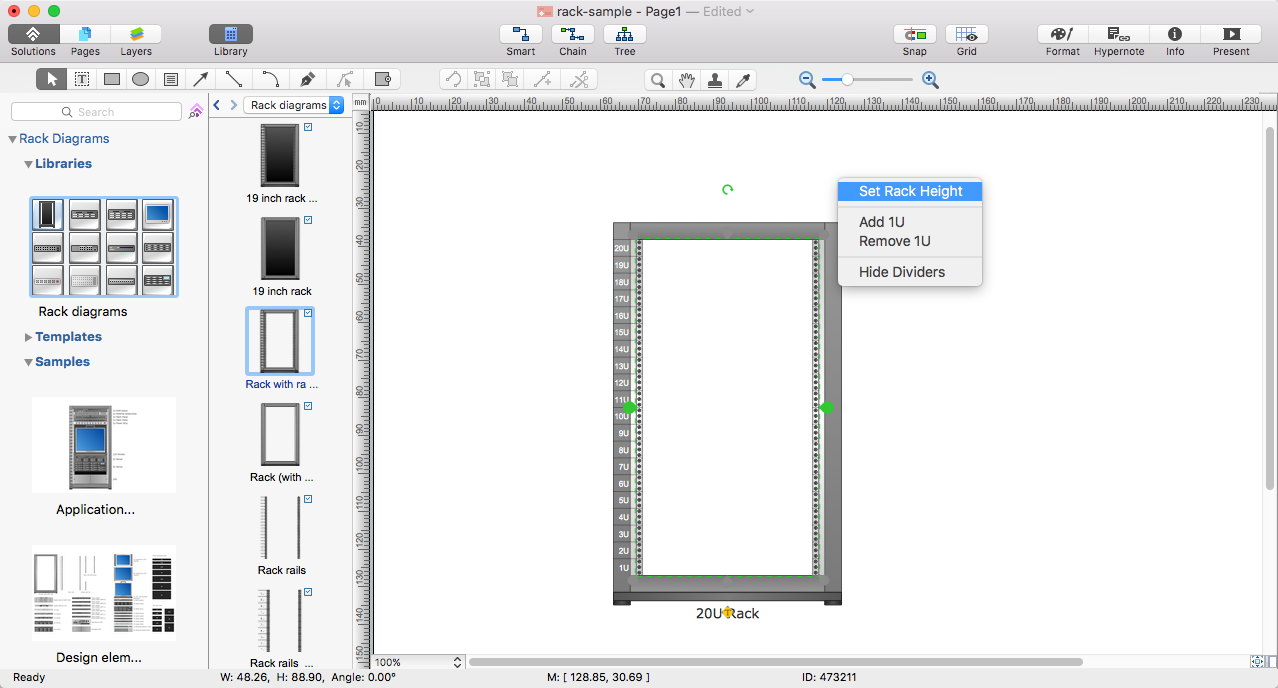Toggle checkbox beside Rack rails item
1278x688 pixels.
[308, 499]
